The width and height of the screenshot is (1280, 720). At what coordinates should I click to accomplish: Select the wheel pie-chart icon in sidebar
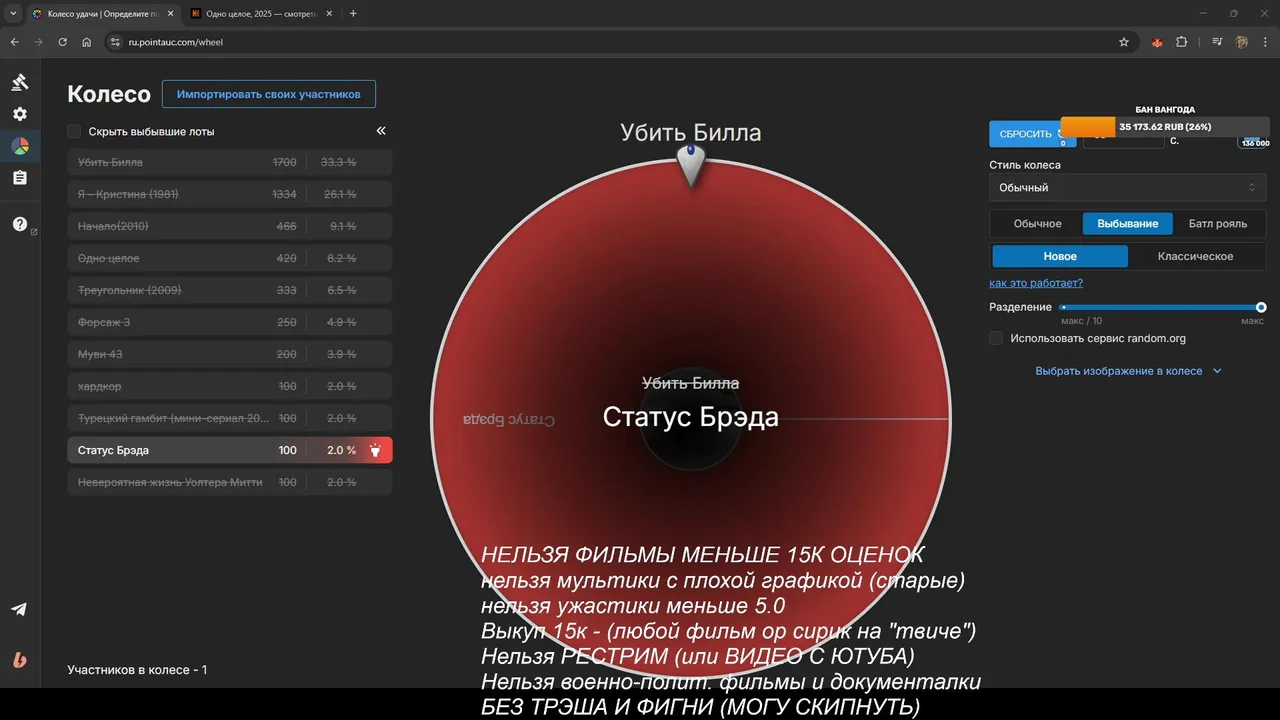pyautogui.click(x=20, y=146)
